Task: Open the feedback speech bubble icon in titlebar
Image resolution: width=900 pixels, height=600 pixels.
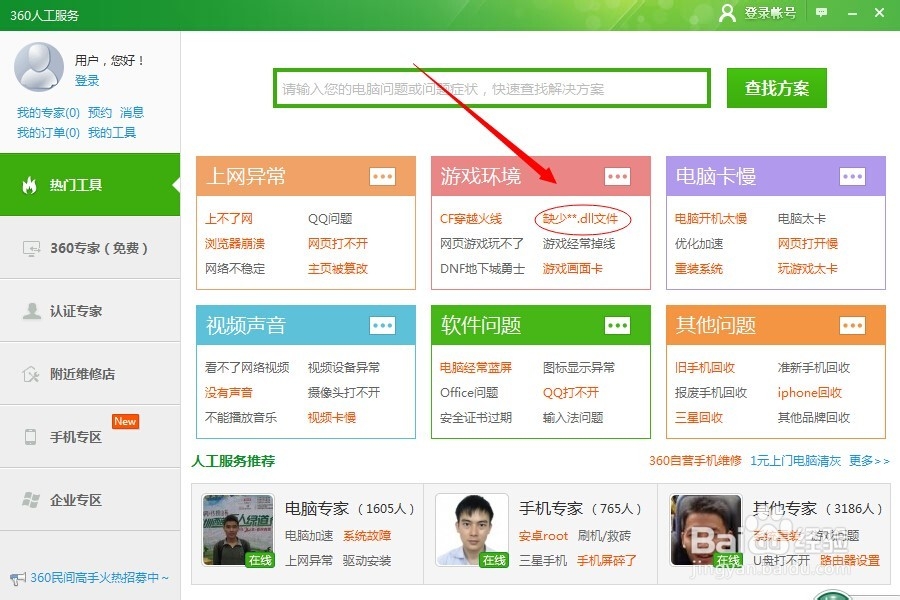Action: tap(821, 14)
